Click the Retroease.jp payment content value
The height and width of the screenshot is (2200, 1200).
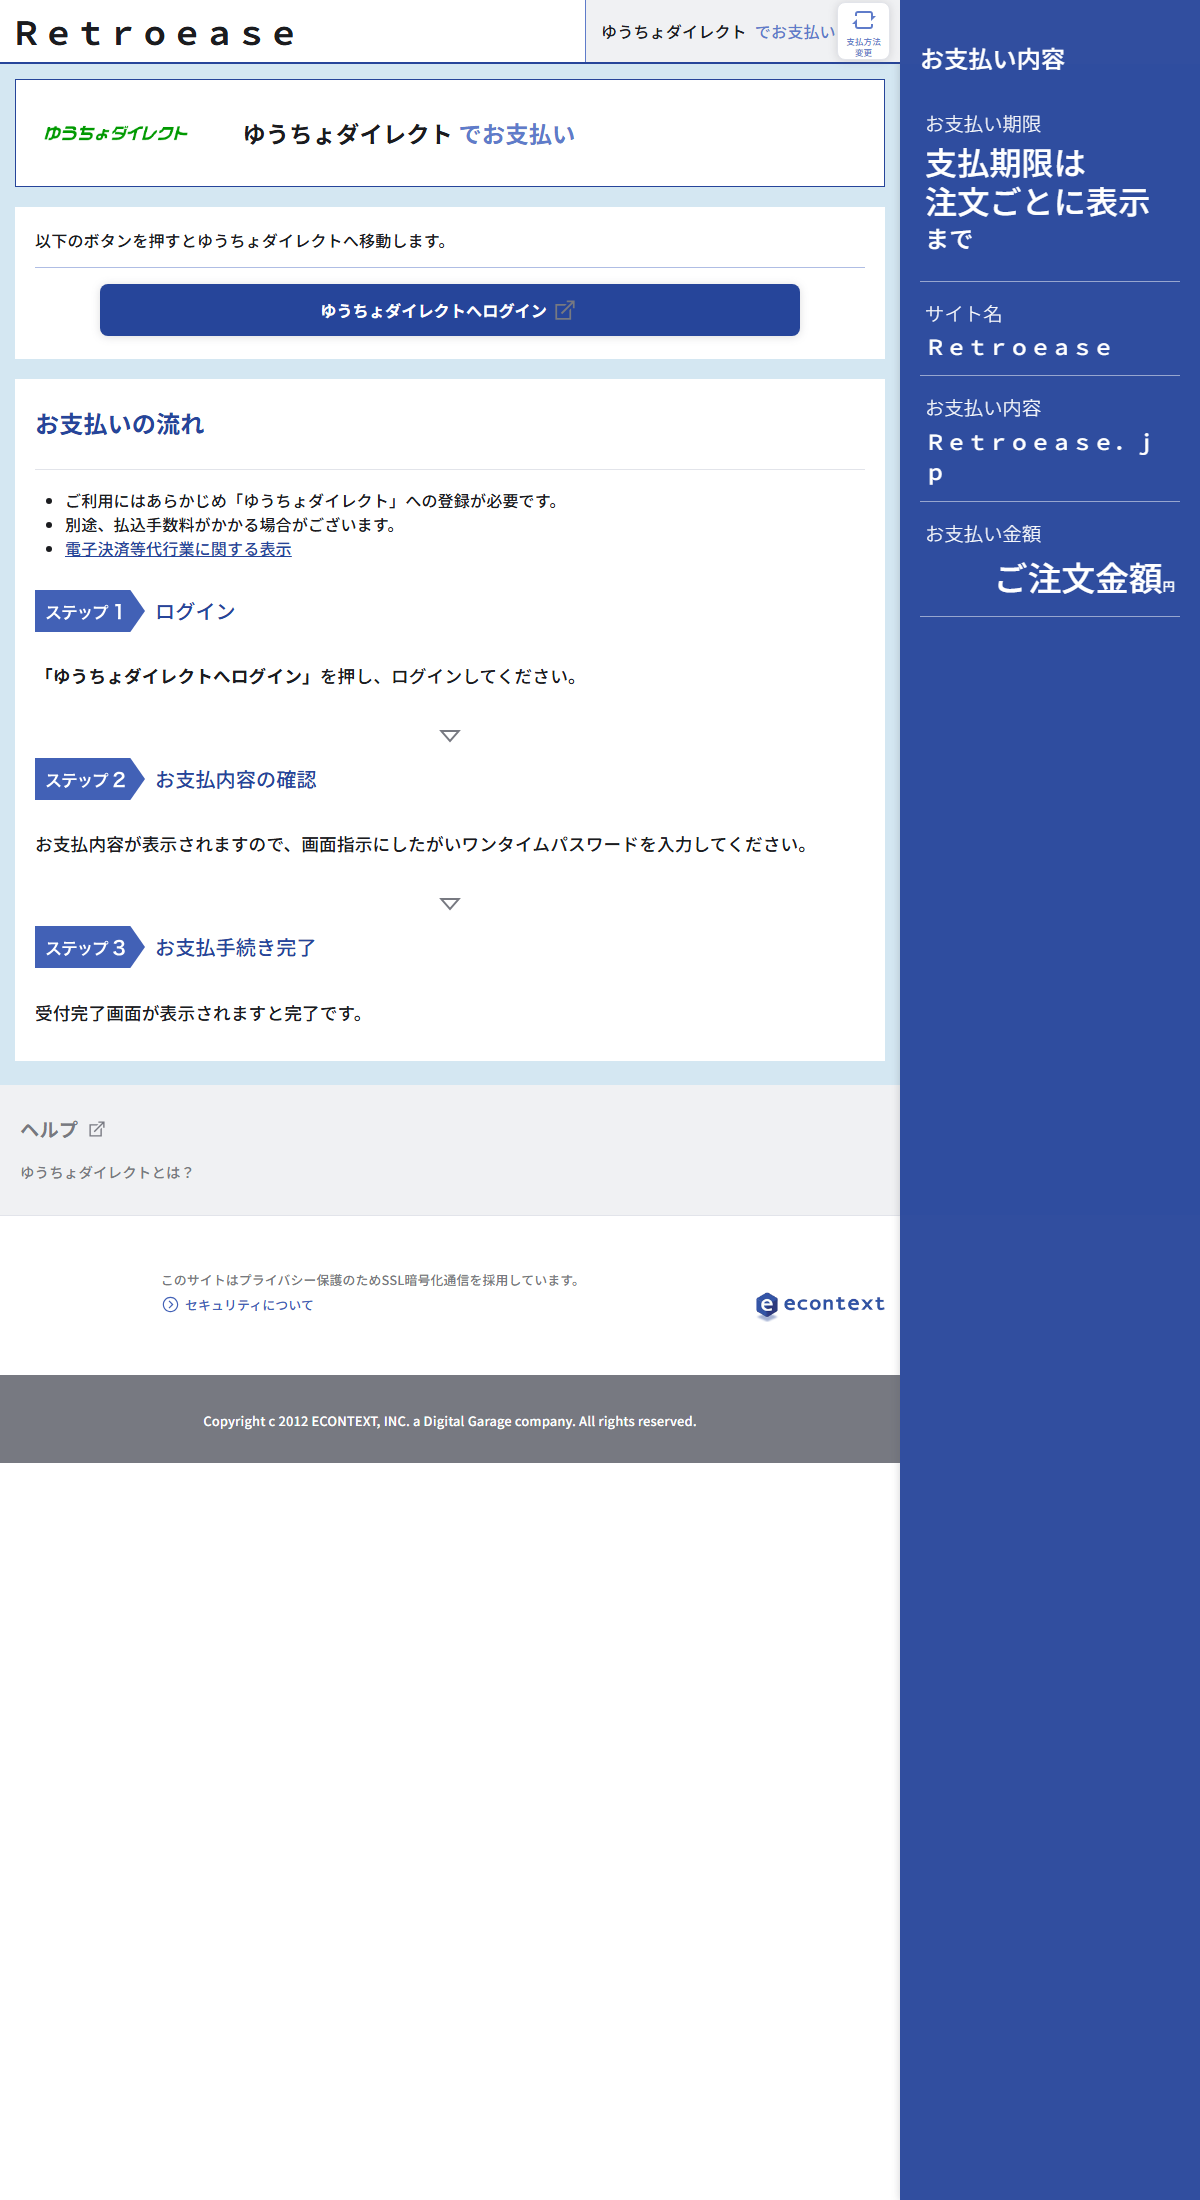(1040, 457)
